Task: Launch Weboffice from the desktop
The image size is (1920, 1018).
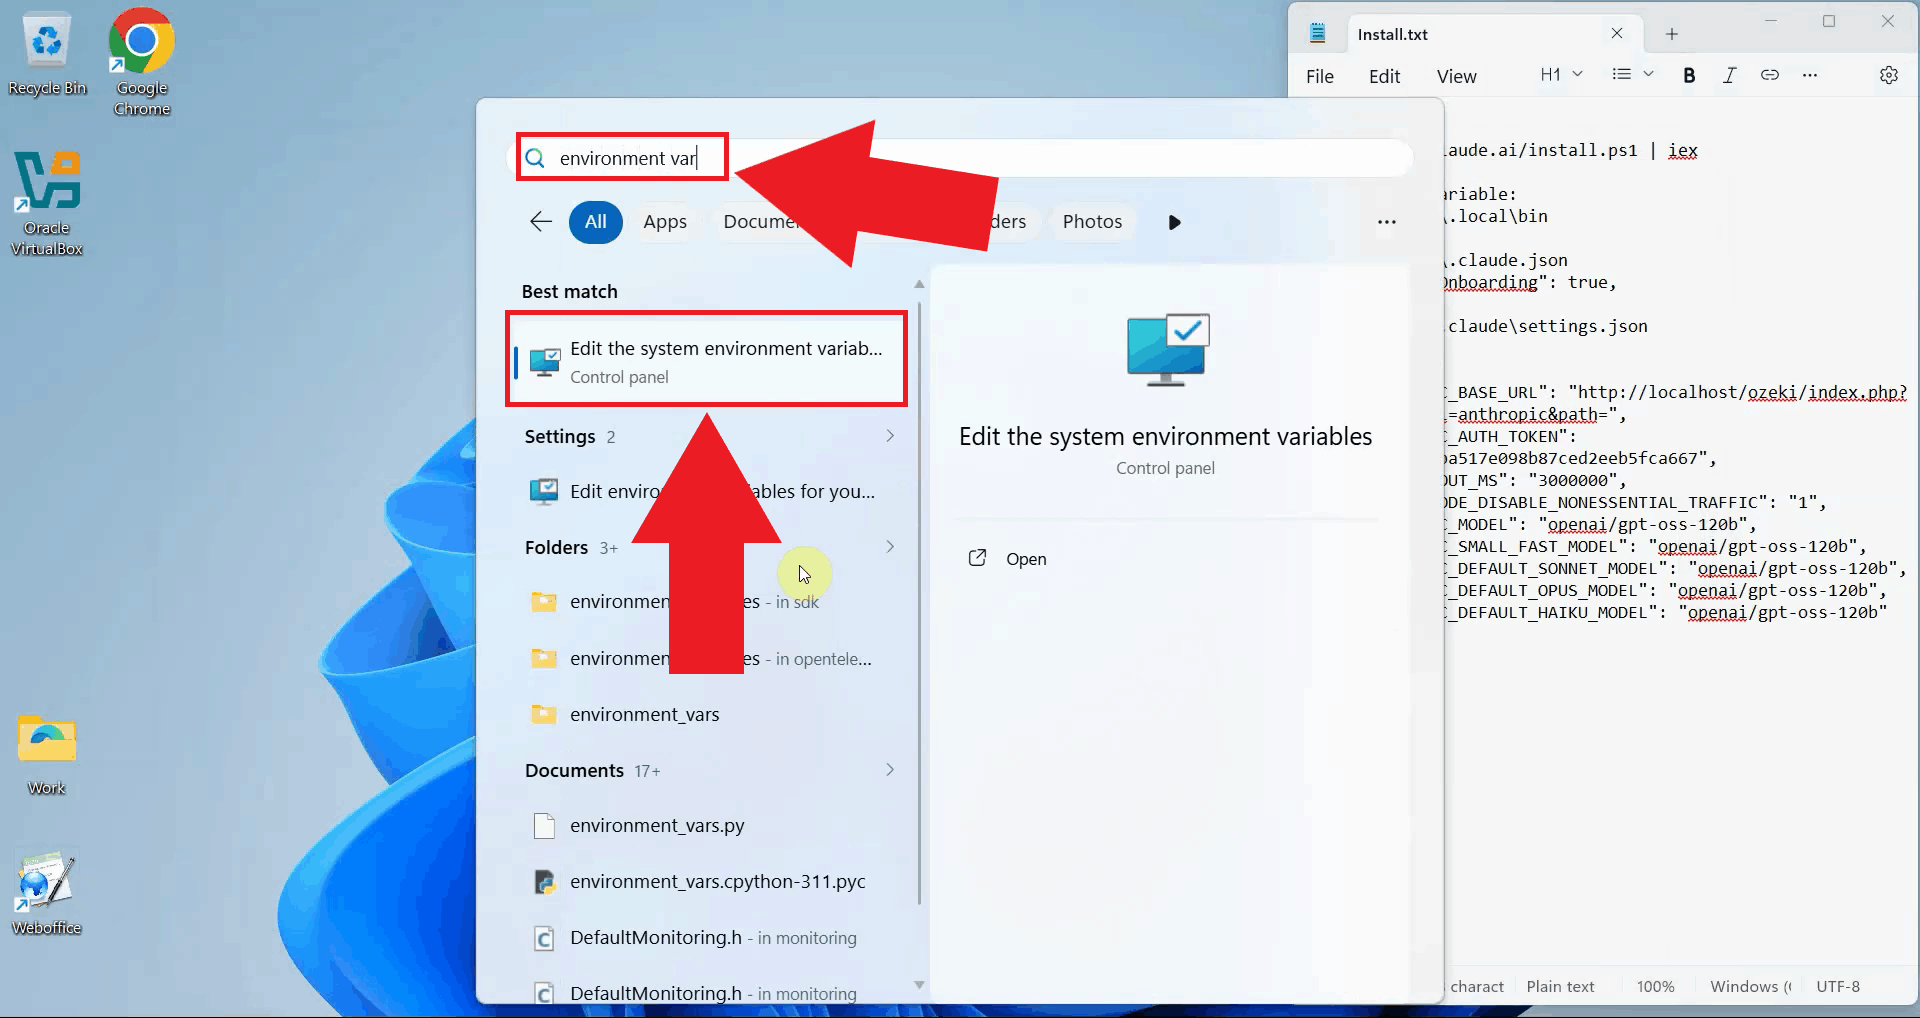Action: pos(44,880)
